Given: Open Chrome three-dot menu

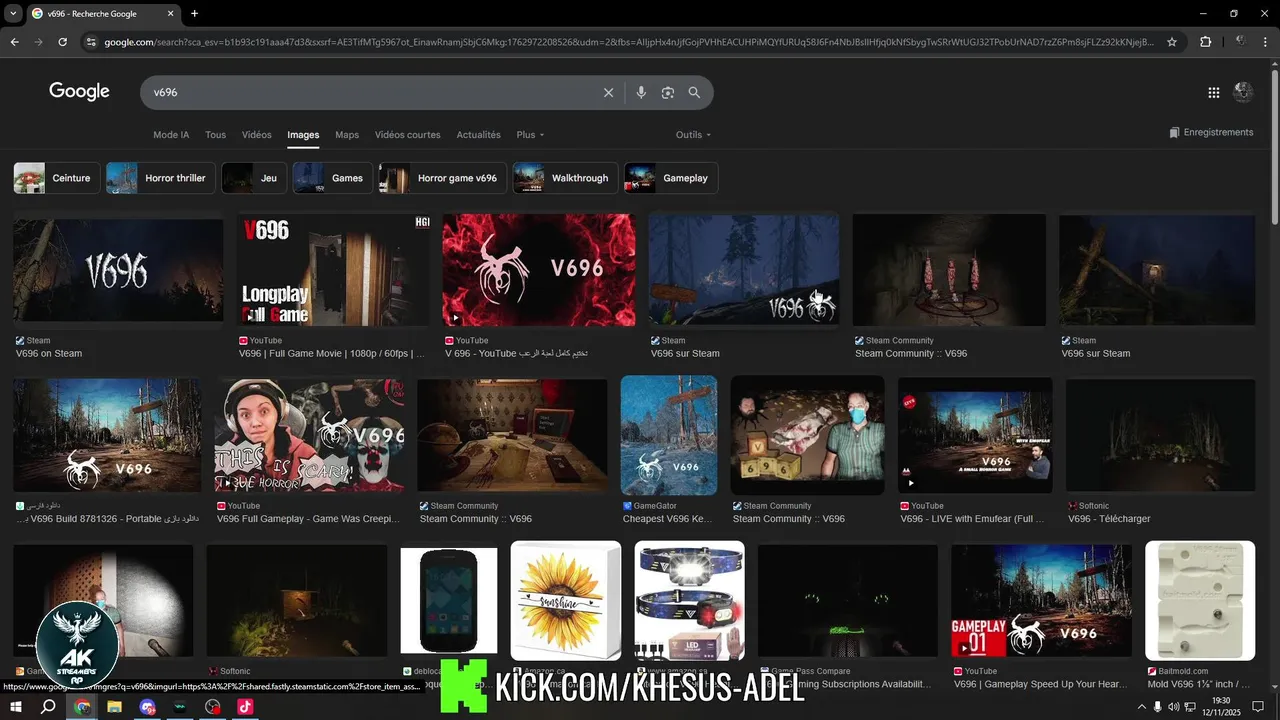Looking at the screenshot, I should point(1266,42).
